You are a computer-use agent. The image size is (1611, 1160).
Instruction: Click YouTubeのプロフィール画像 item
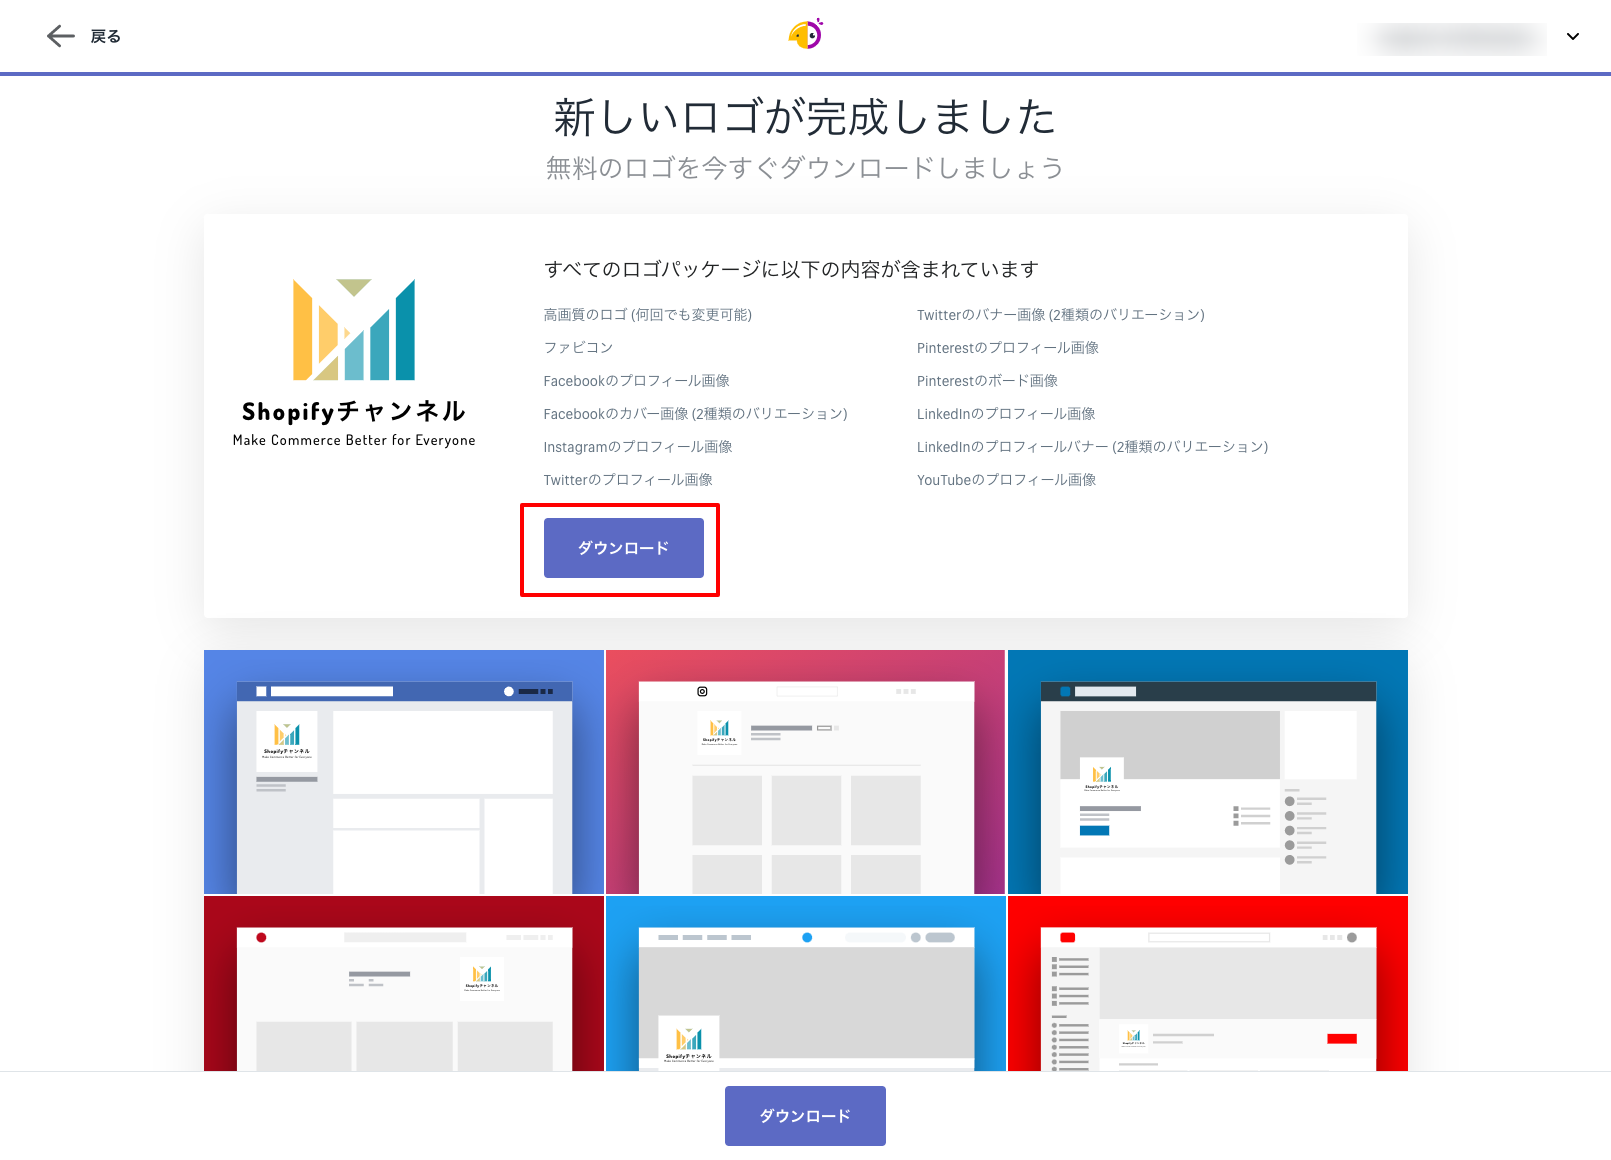[x=1007, y=480]
